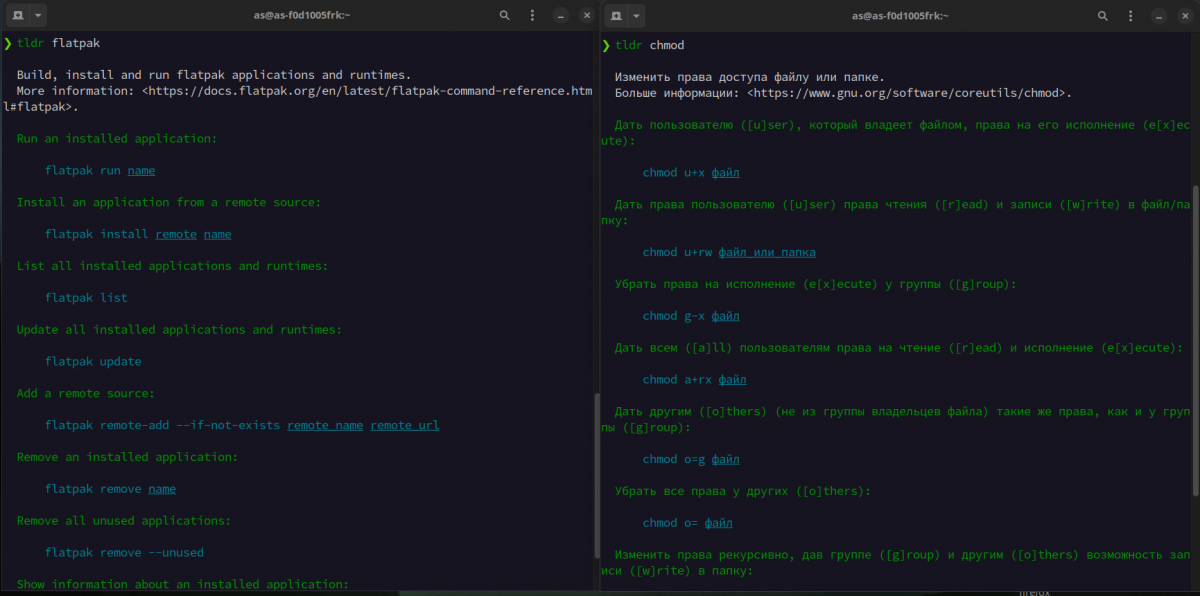1200x596 pixels.
Task: Click 'remote' placeholder in flatpak install line
Action: [176, 234]
